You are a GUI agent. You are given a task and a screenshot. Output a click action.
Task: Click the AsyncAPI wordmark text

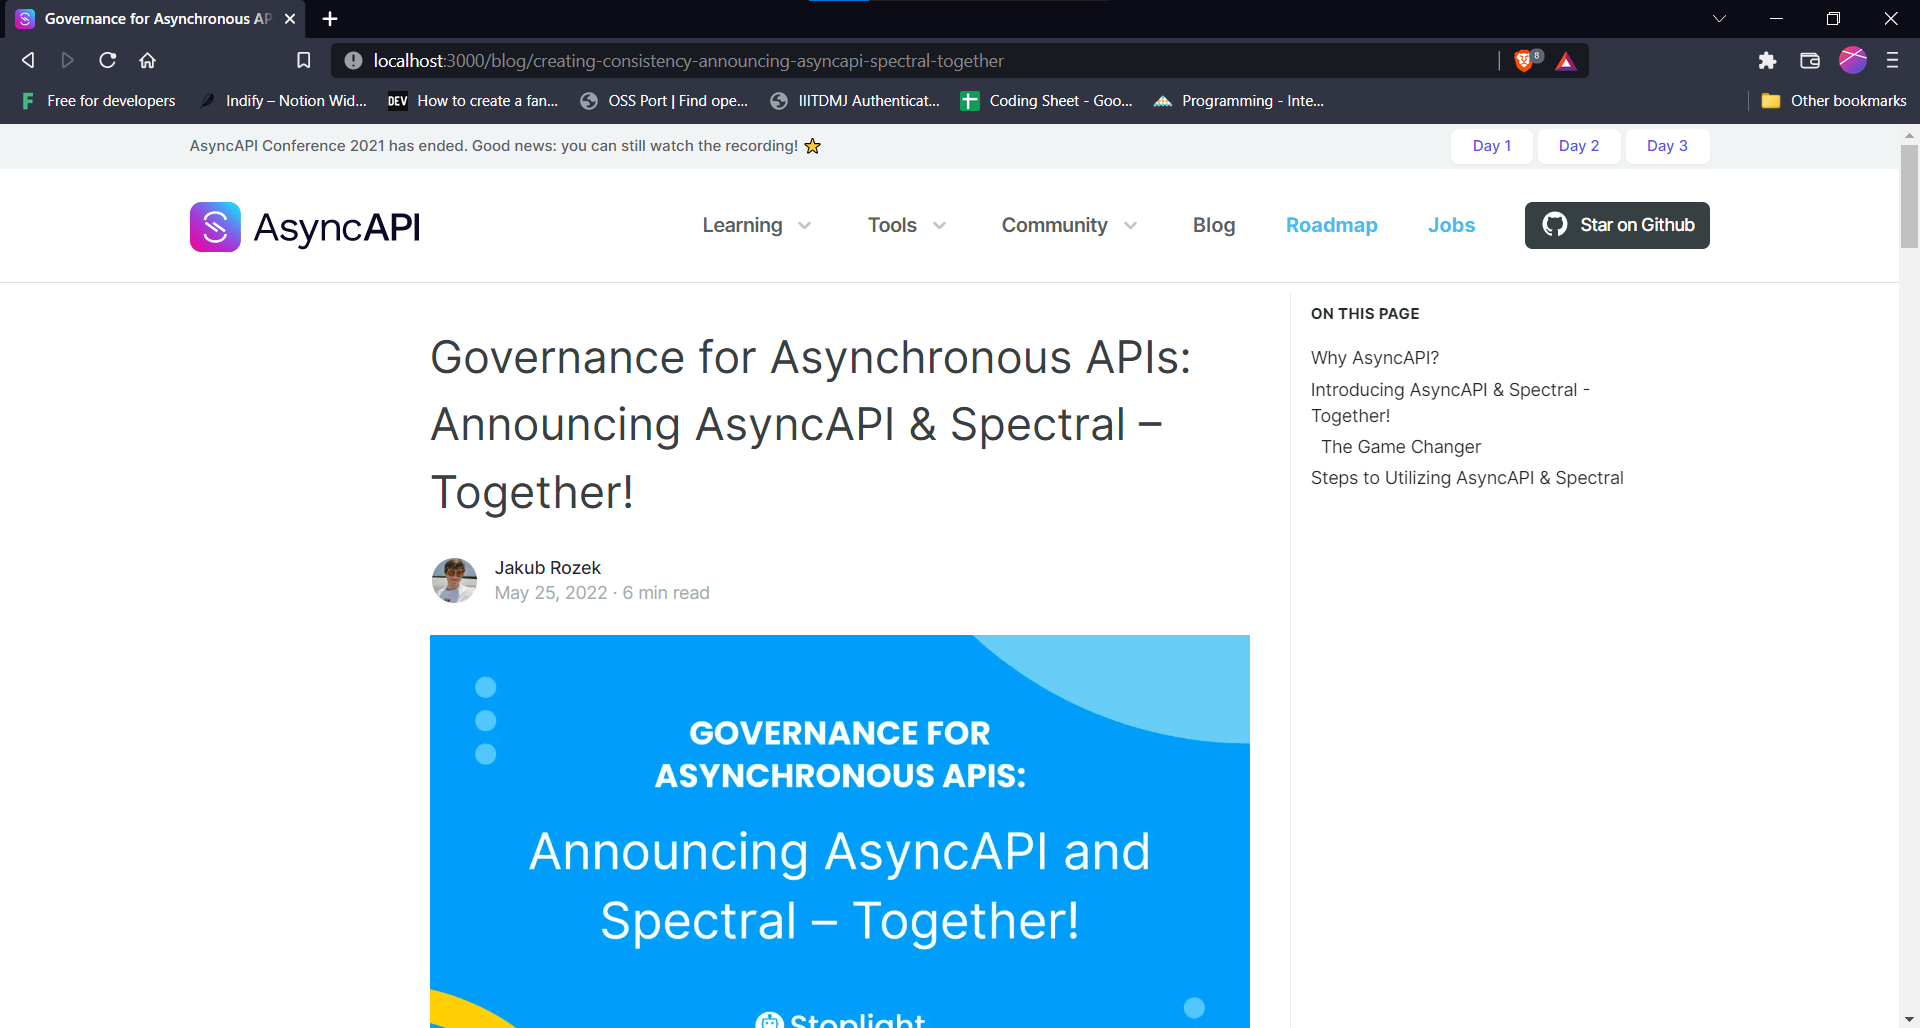click(337, 228)
